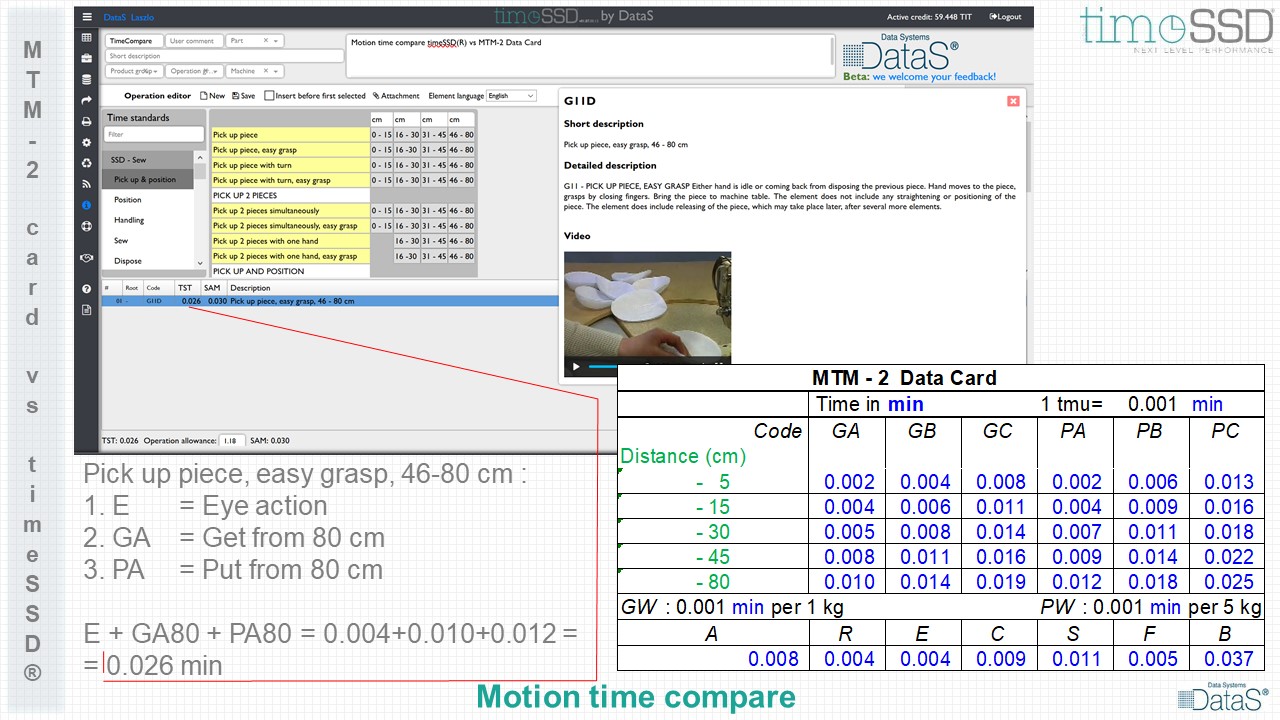
Task: Click we welcome your feedback link
Action: tap(934, 76)
